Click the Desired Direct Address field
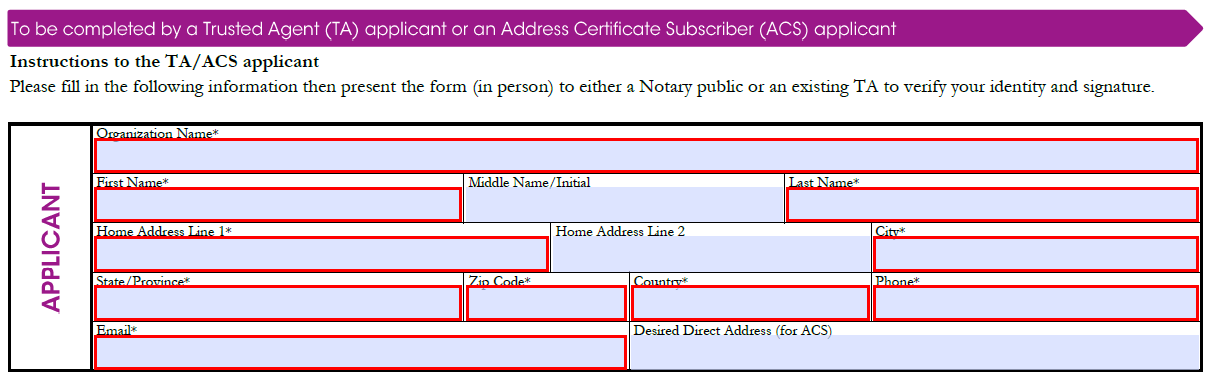 [x=914, y=352]
